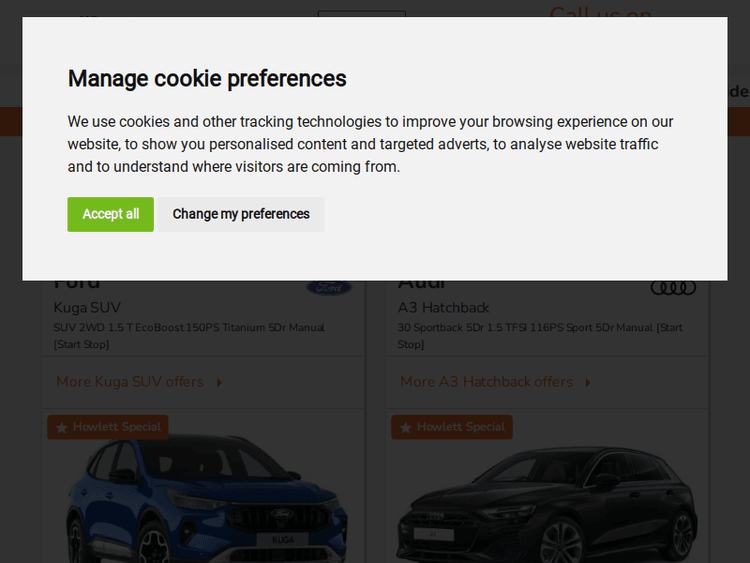Open the More Kuga SUV offers link
The width and height of the screenshot is (750, 563).
[x=130, y=382]
